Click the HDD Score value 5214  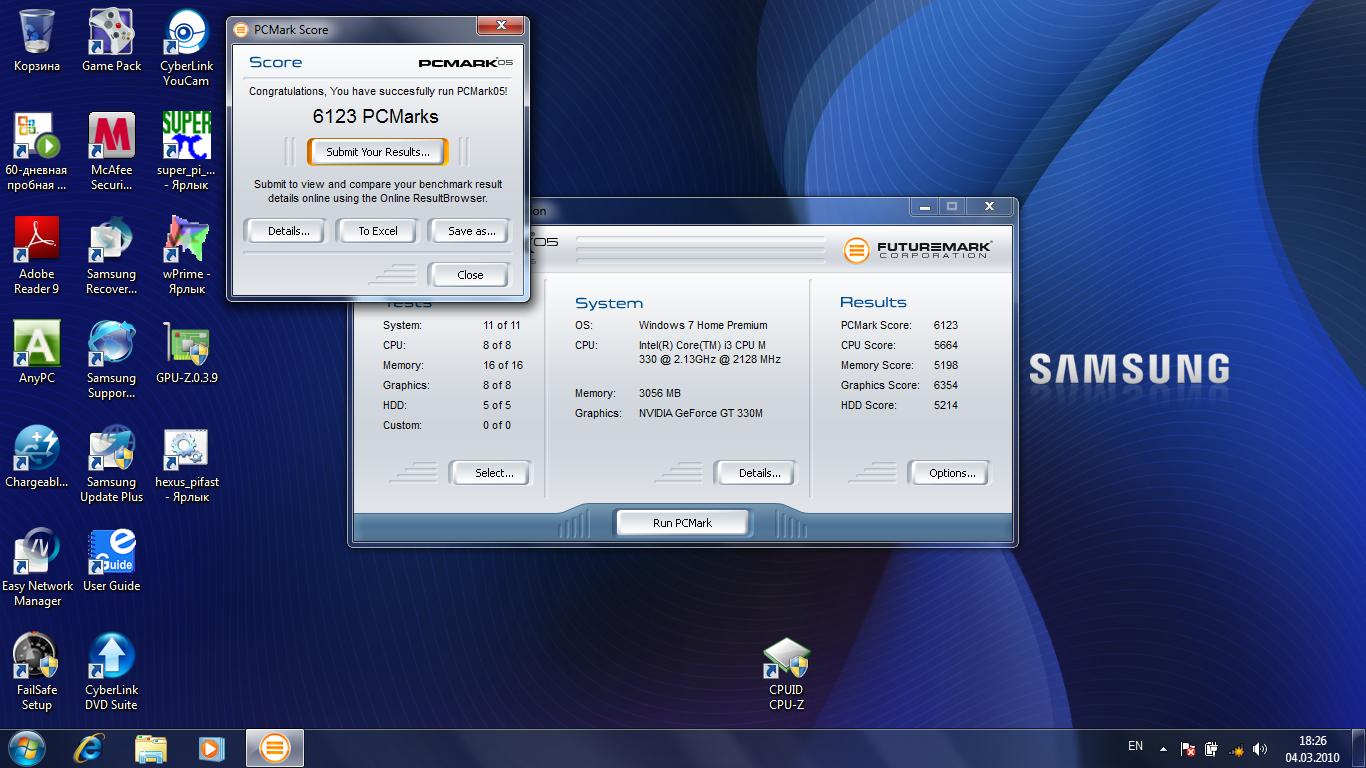click(x=945, y=405)
